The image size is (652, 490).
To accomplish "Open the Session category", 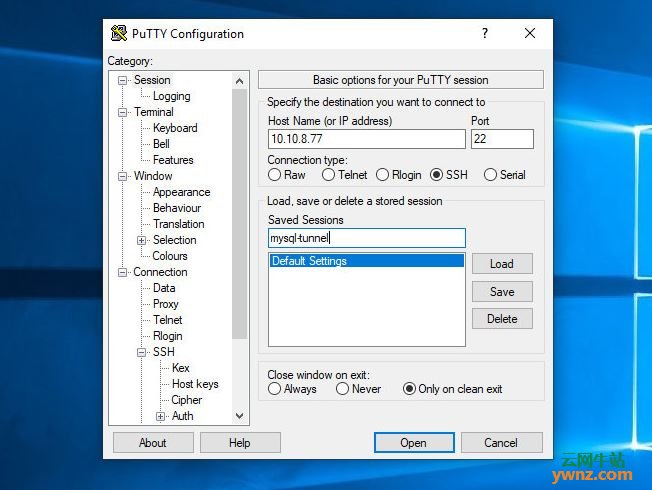I will (152, 80).
